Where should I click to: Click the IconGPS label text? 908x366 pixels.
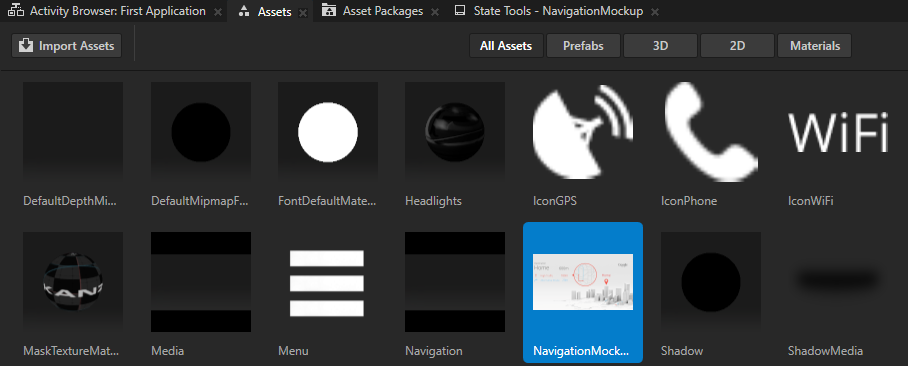(555, 201)
